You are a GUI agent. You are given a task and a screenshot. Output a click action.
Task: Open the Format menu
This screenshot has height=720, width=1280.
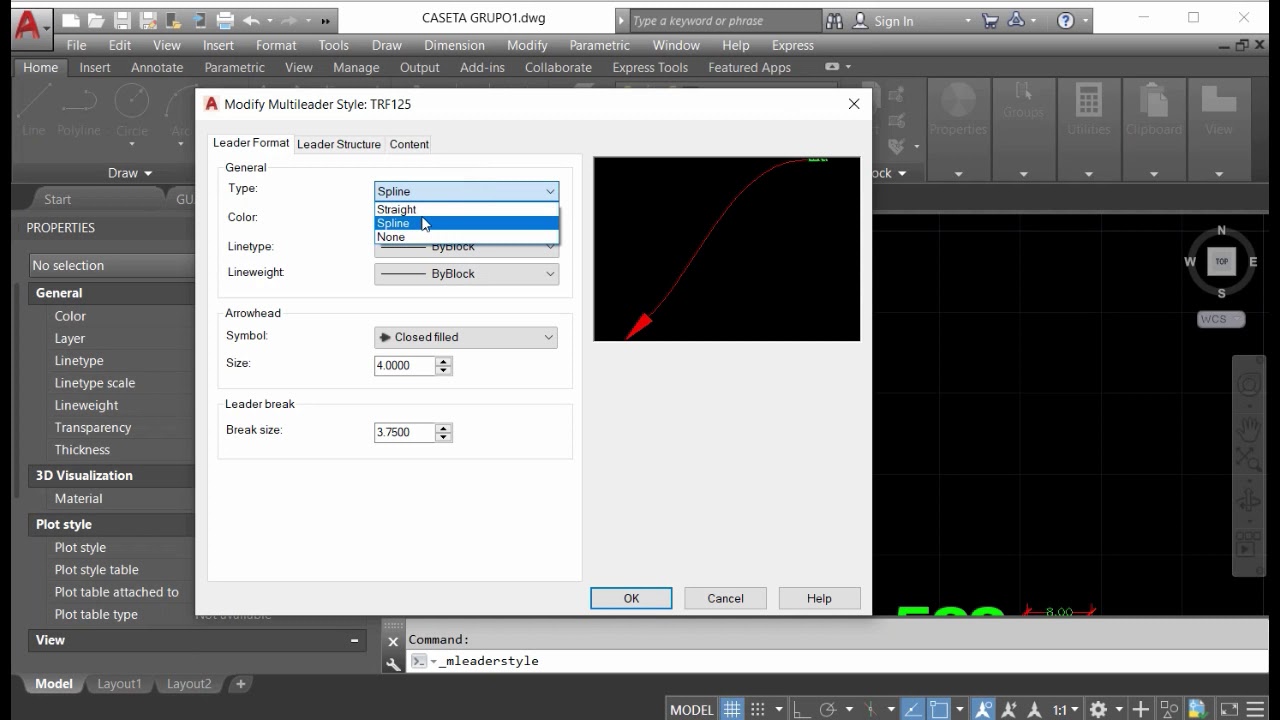[x=276, y=45]
